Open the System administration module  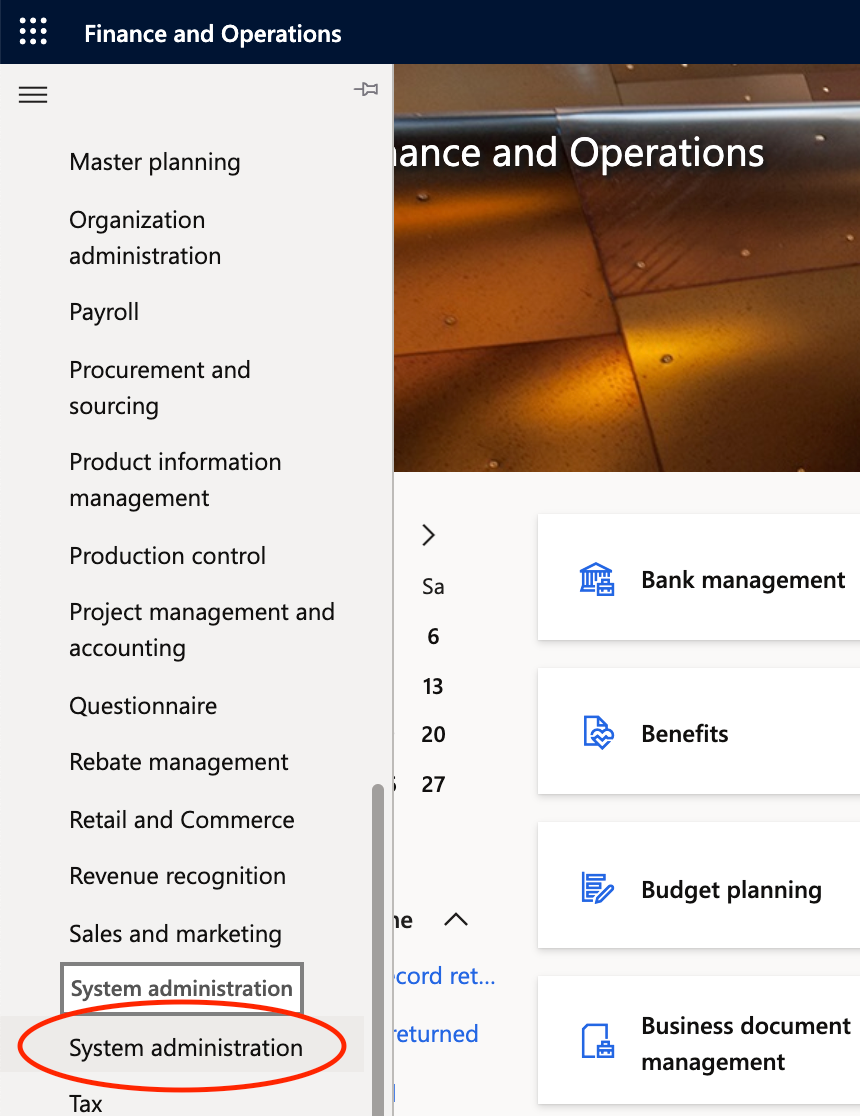(185, 1047)
